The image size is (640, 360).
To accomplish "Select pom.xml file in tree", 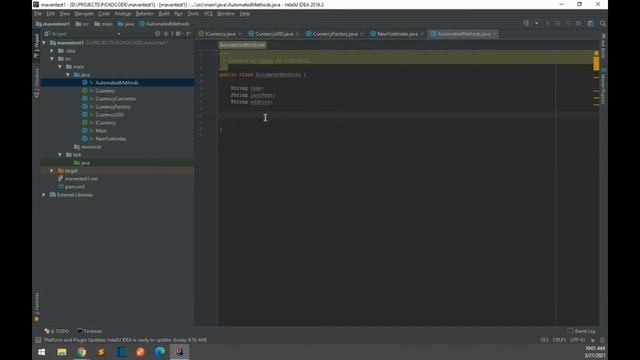I will click(x=75, y=187).
